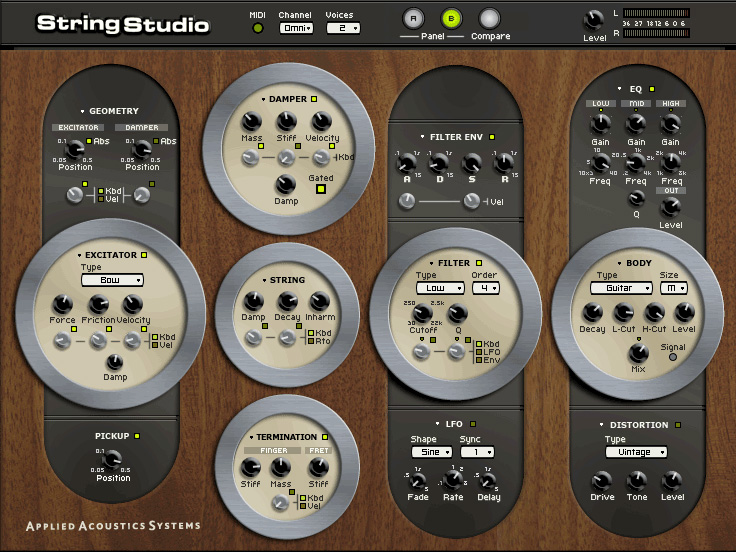This screenshot has width=736, height=552.
Task: Click the LFO Fade knob
Action: [x=417, y=481]
